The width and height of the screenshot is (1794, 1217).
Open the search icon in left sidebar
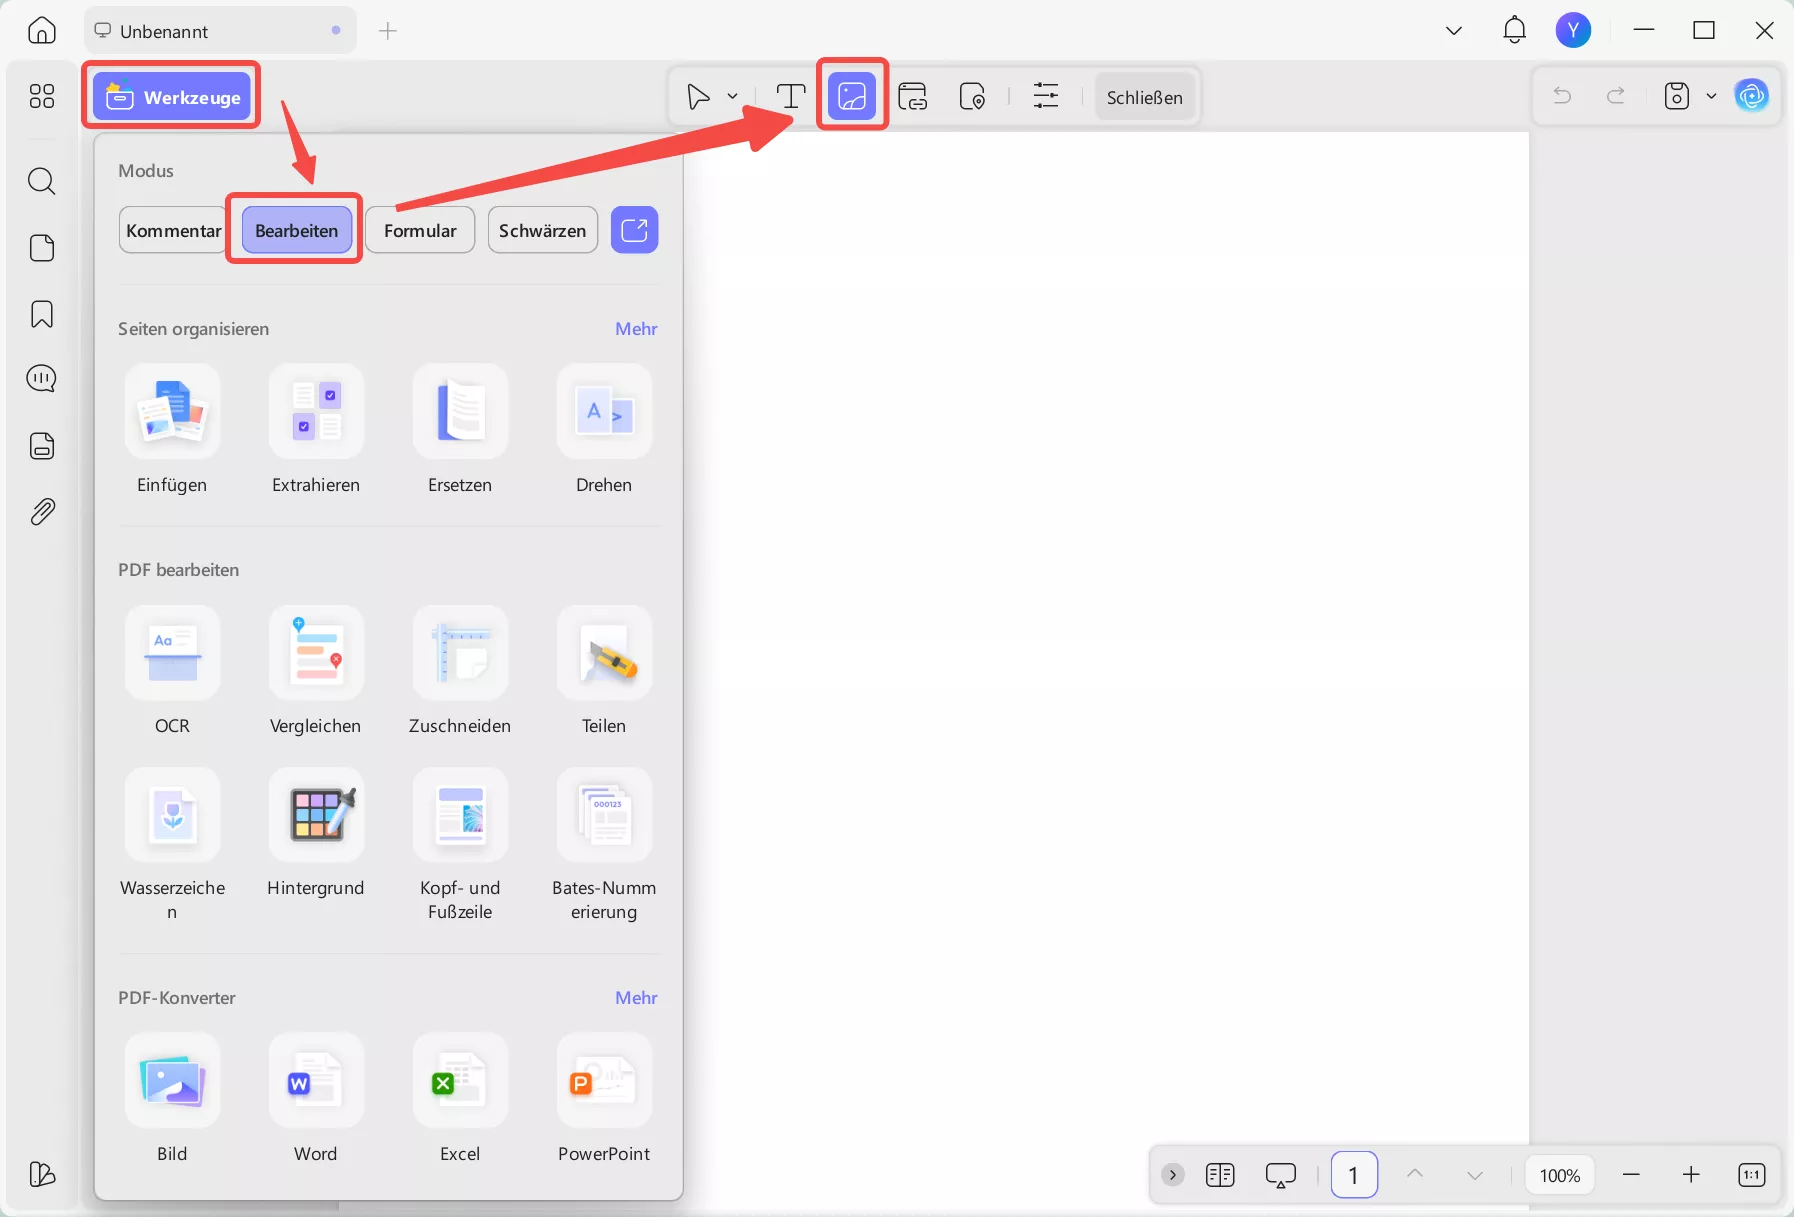[x=41, y=181]
